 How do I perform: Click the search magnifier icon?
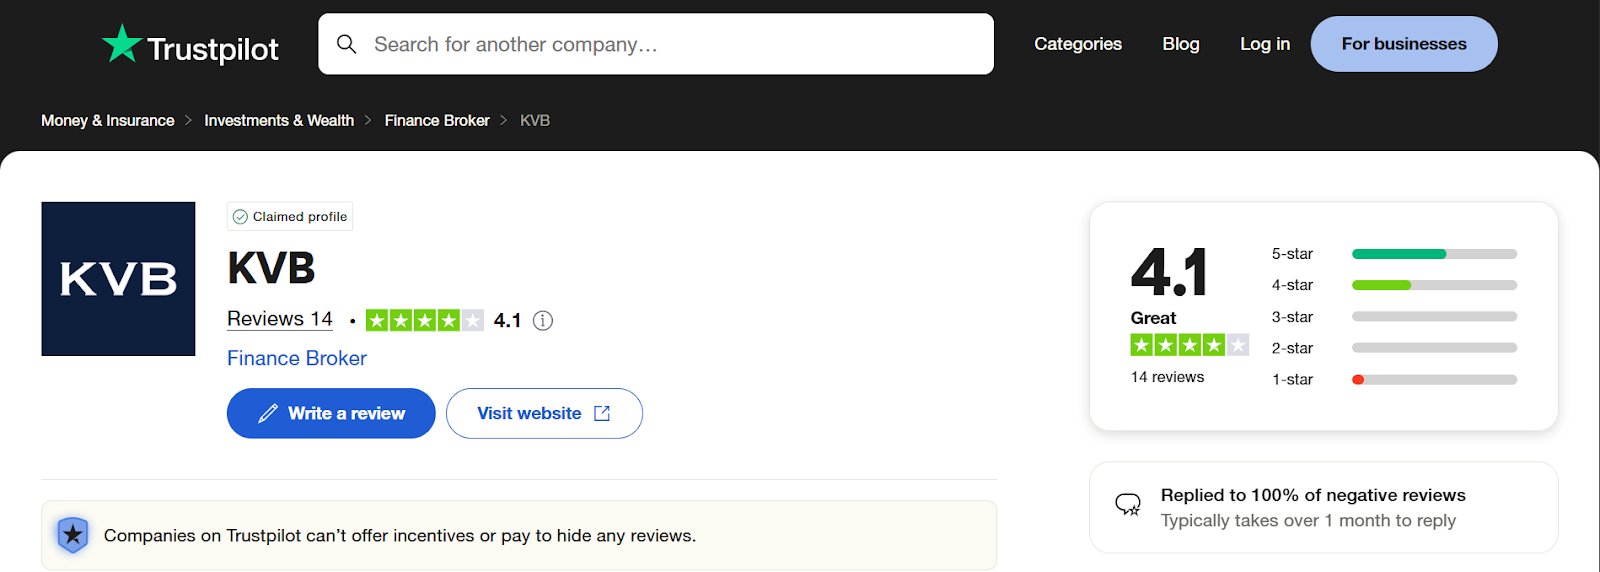click(346, 44)
